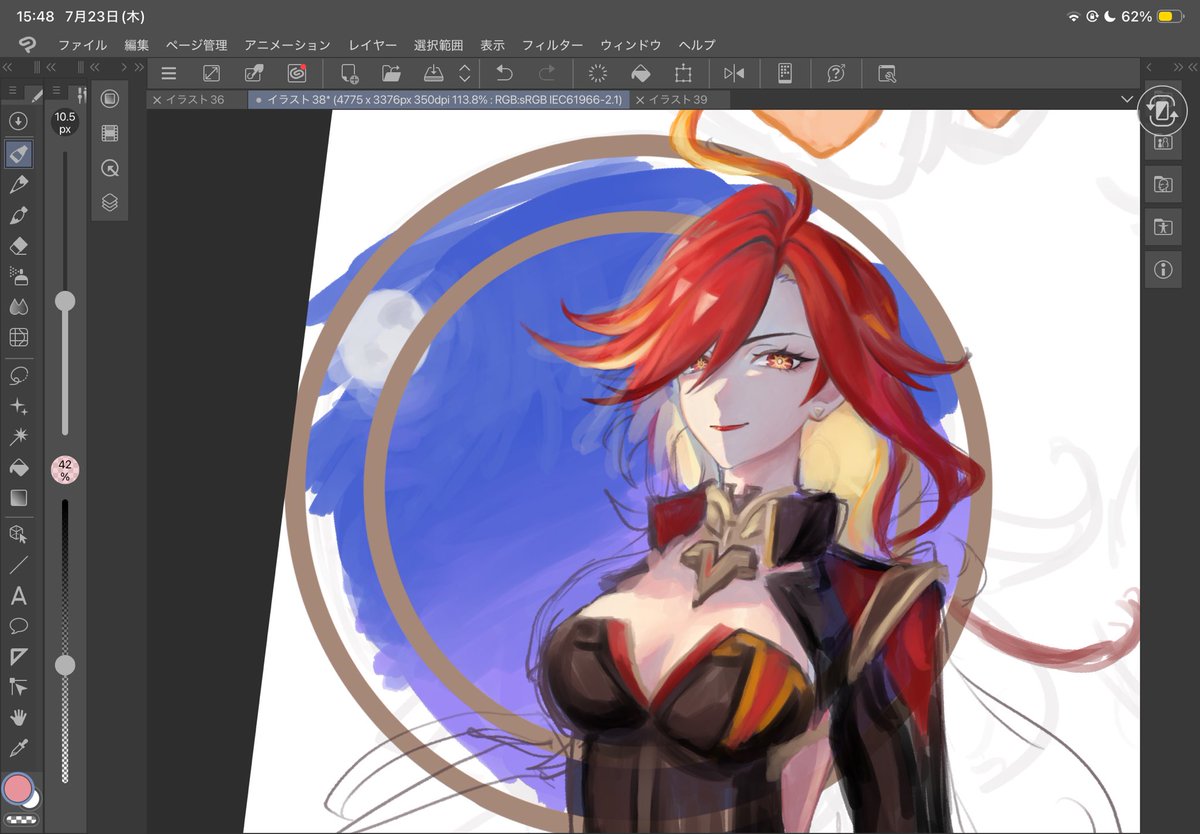Select the Frame border grid tool
This screenshot has height=834, width=1200.
18,337
